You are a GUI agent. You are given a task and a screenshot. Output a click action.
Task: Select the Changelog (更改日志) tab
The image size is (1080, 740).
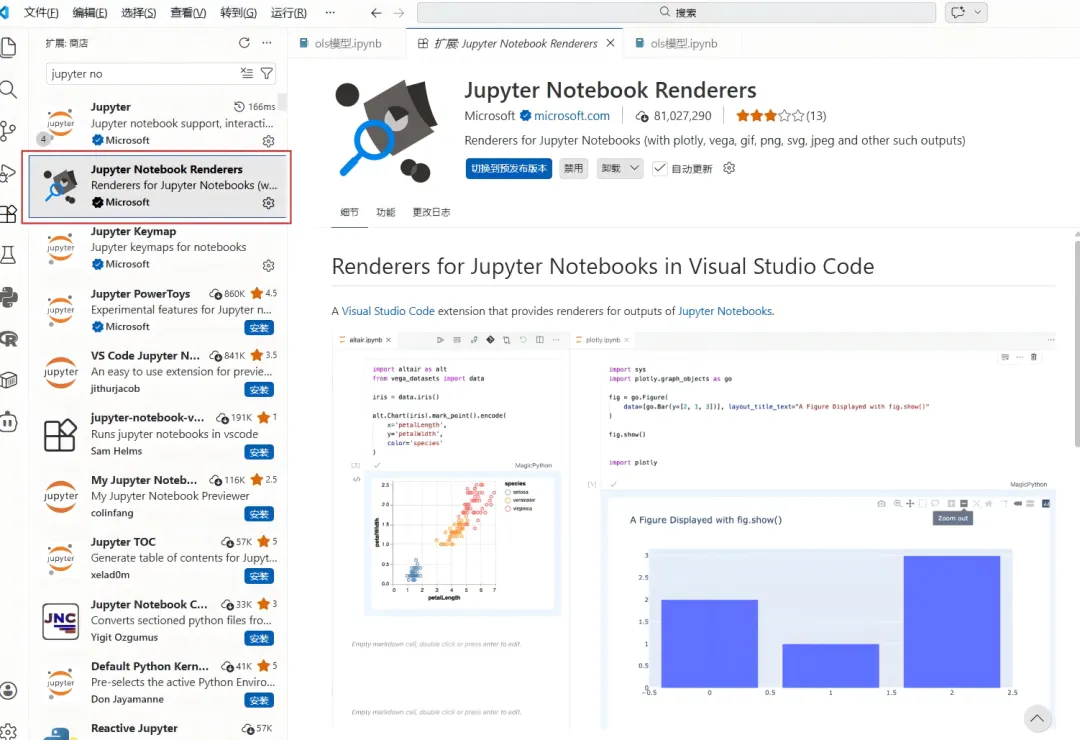point(431,212)
